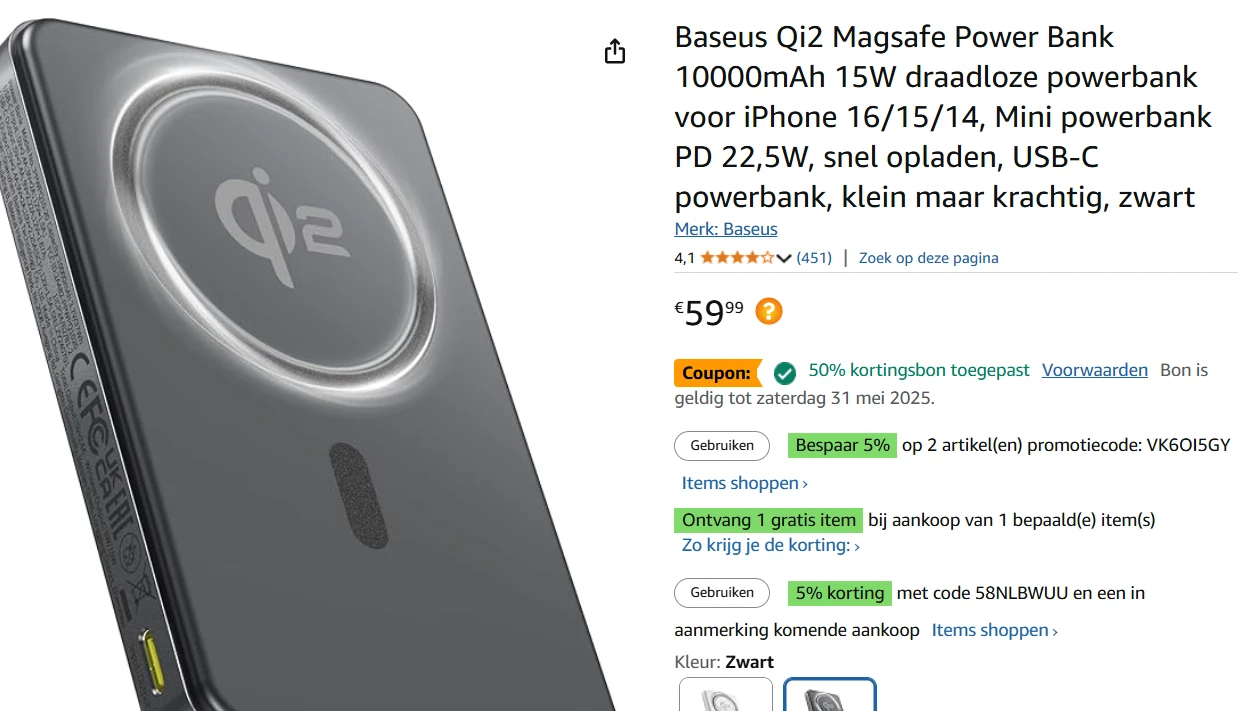Image resolution: width=1243 pixels, height=711 pixels.
Task: Expand Zo krijg je de korting
Action: (771, 546)
